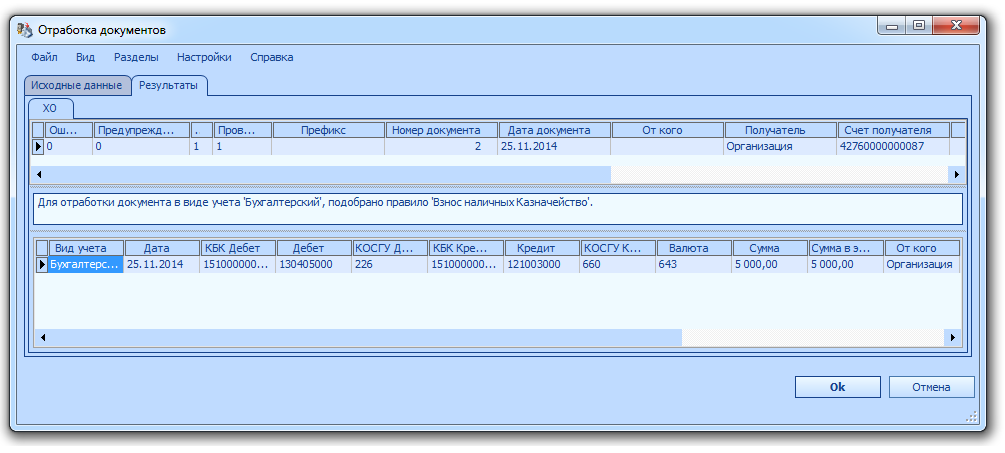Click the application icon in title bar
The width and height of the screenshot is (1005, 453).
(24, 29)
